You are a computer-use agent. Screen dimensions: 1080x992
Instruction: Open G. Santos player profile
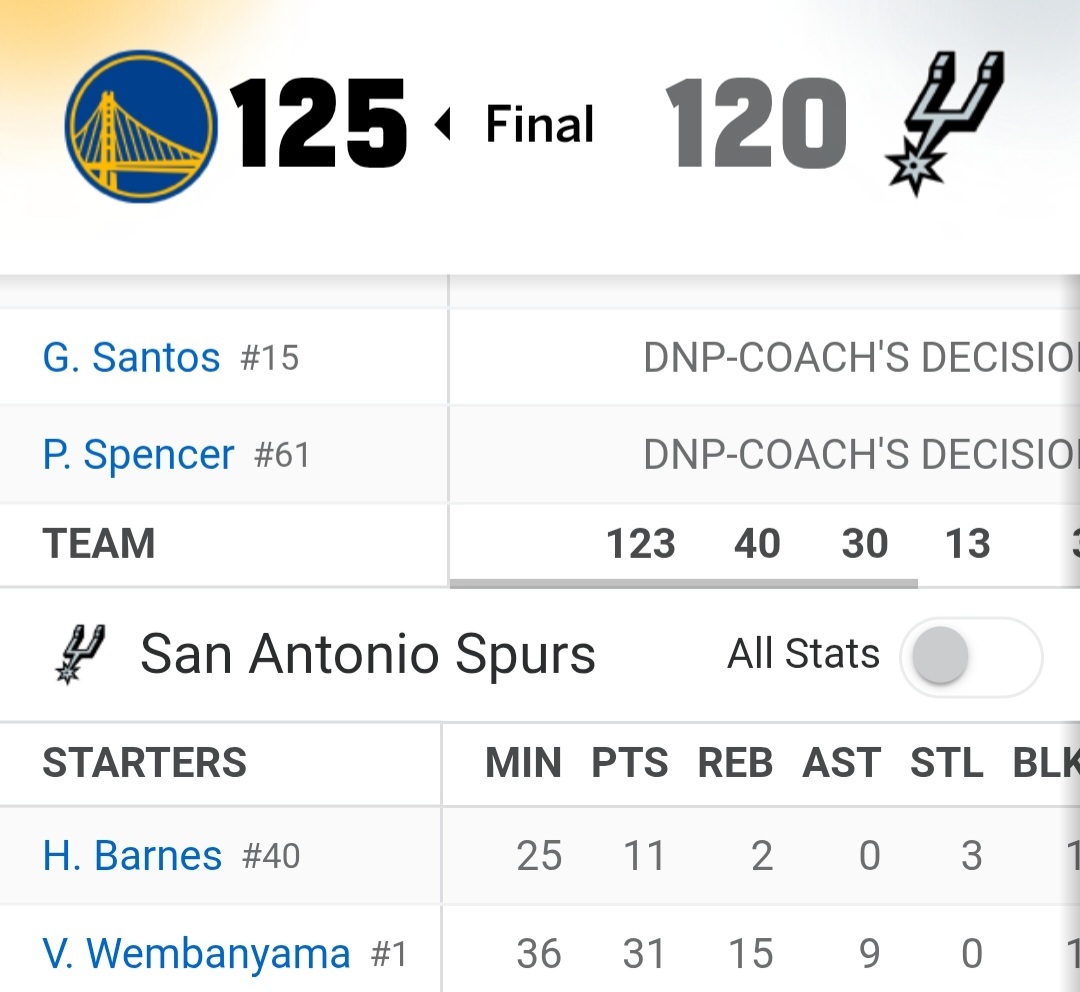[x=131, y=357]
